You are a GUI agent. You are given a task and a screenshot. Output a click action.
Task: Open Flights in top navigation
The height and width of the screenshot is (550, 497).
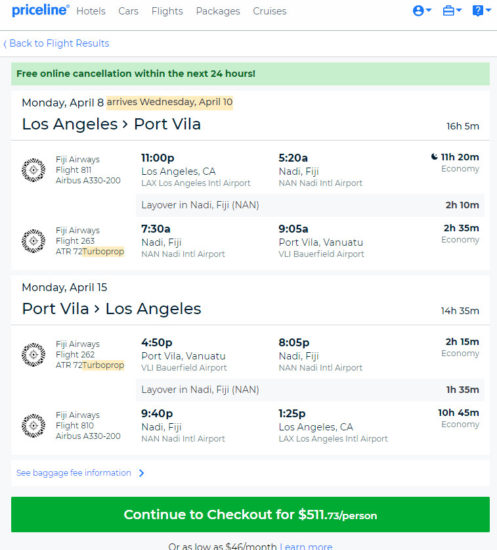pyautogui.click(x=167, y=11)
